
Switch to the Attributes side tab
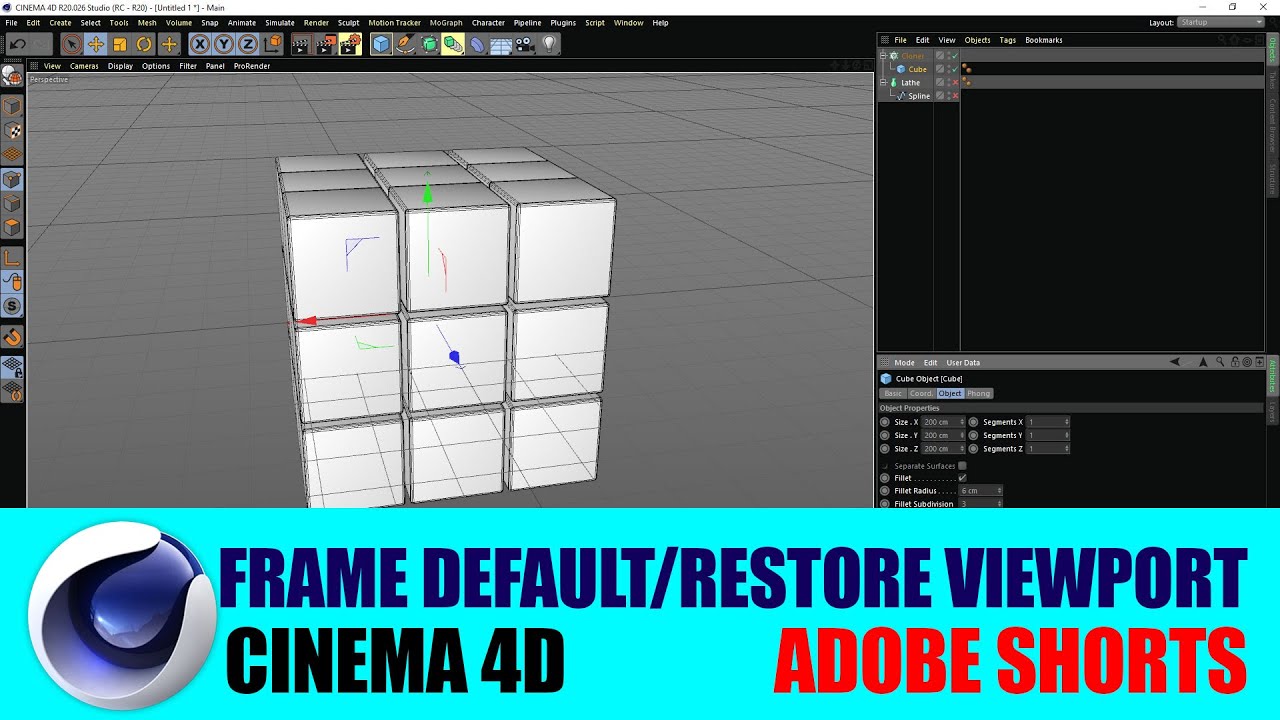(x=1272, y=377)
